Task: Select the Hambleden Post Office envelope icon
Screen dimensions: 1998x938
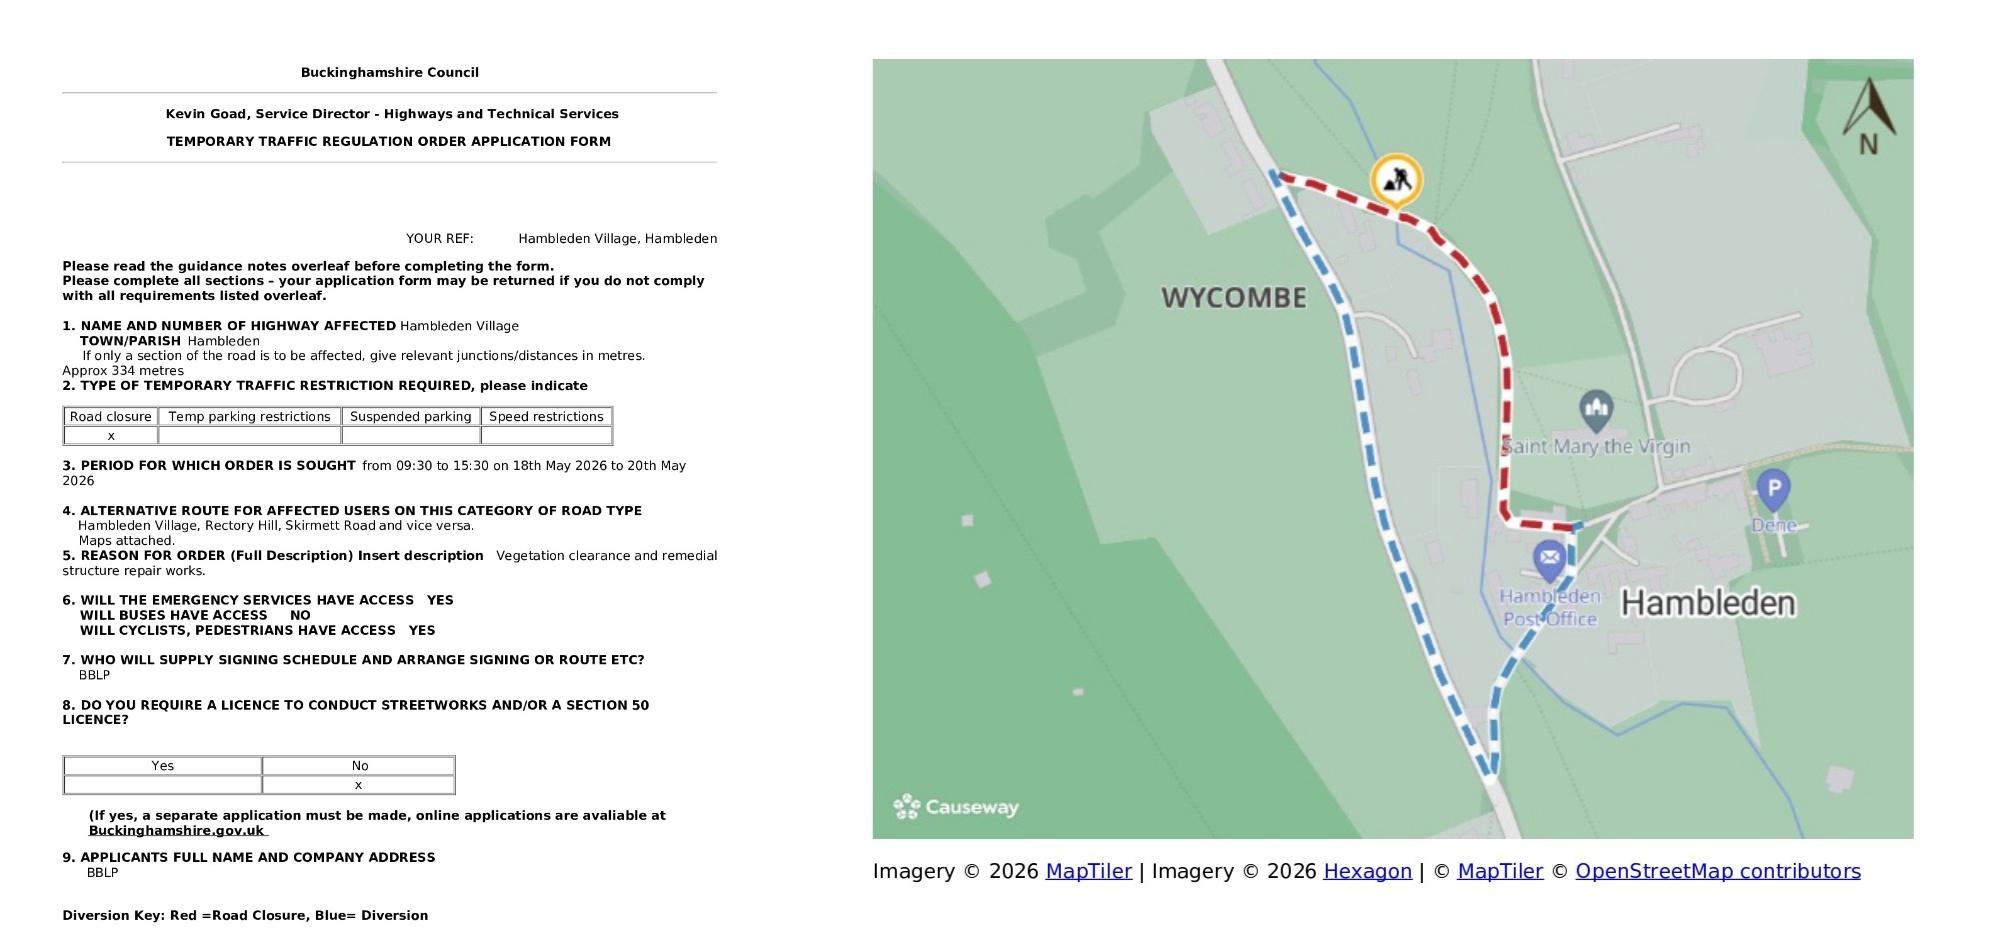Action: pyautogui.click(x=1549, y=560)
